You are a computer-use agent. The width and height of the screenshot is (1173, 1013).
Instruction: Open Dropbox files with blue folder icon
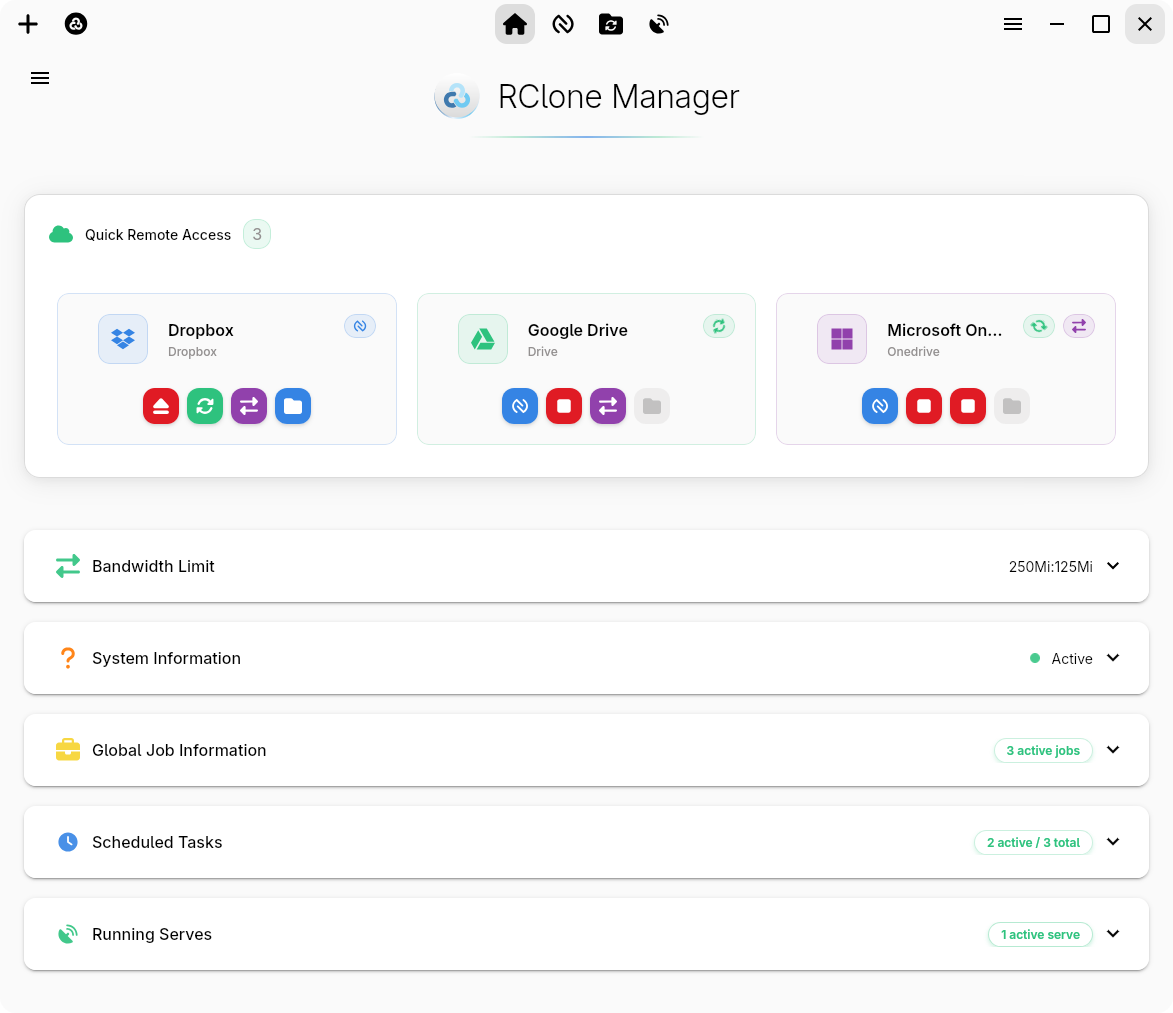[293, 406]
